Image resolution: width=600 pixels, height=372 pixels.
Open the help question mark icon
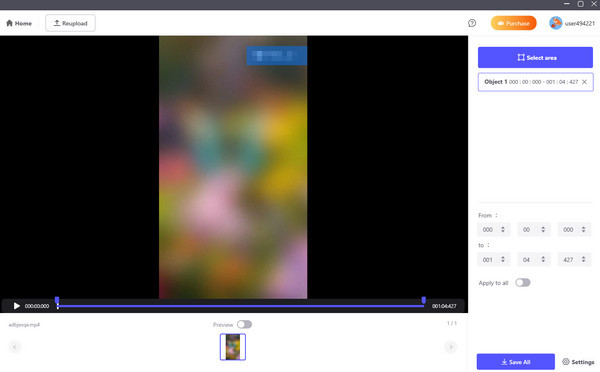tap(472, 23)
